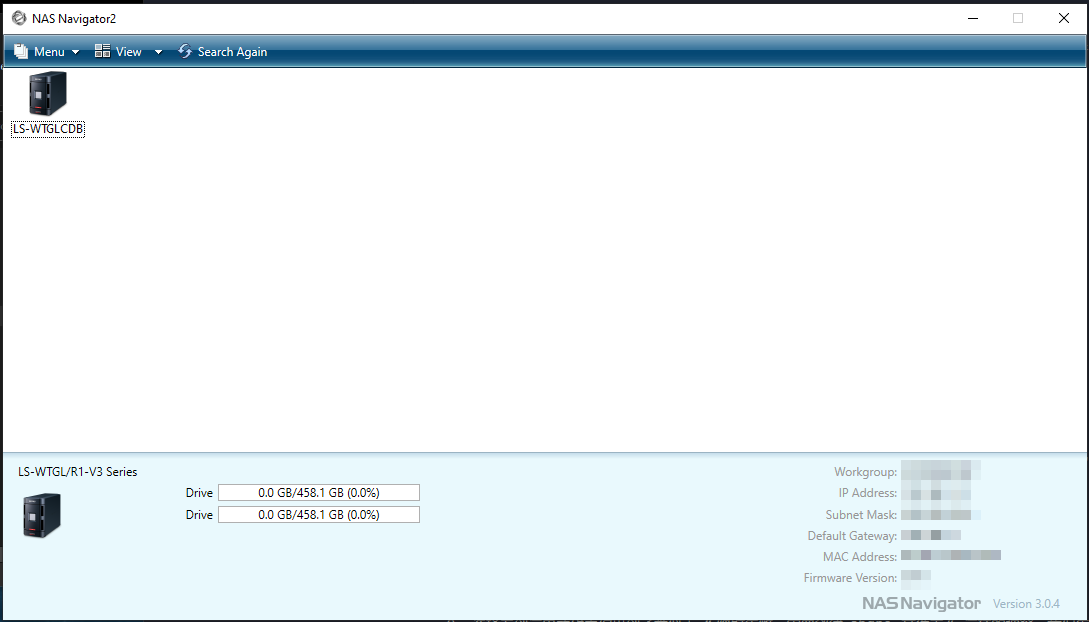Screen dimensions: 1089x622
Task: Select the LS-WTGLCDB device name label
Action: coord(48,129)
